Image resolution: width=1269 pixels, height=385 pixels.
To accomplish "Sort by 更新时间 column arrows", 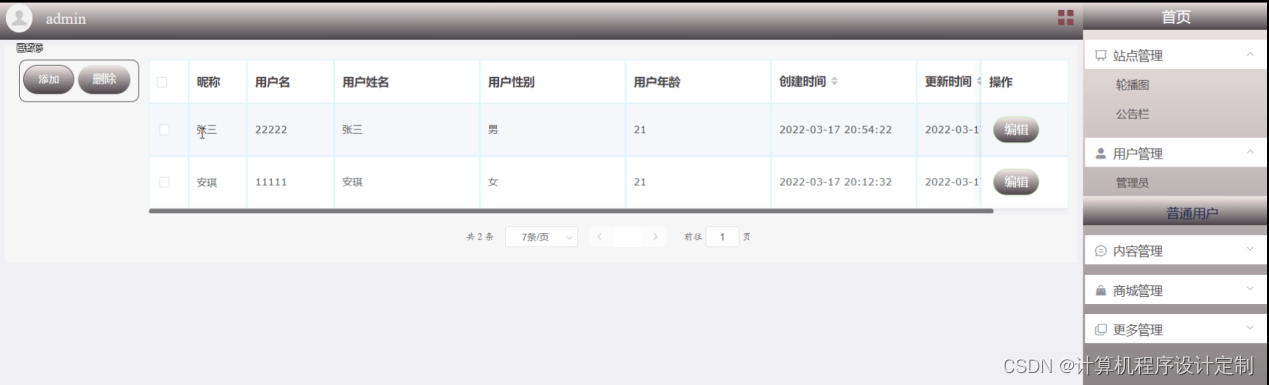I will tap(980, 82).
